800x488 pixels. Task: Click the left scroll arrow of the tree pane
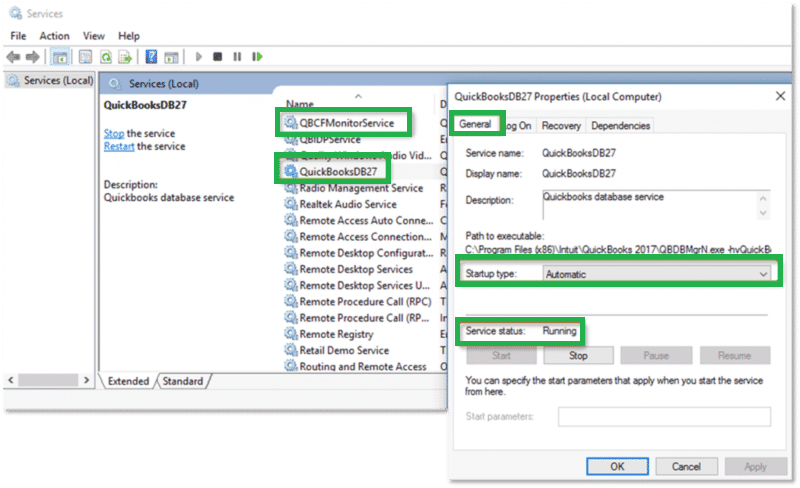tap(11, 380)
